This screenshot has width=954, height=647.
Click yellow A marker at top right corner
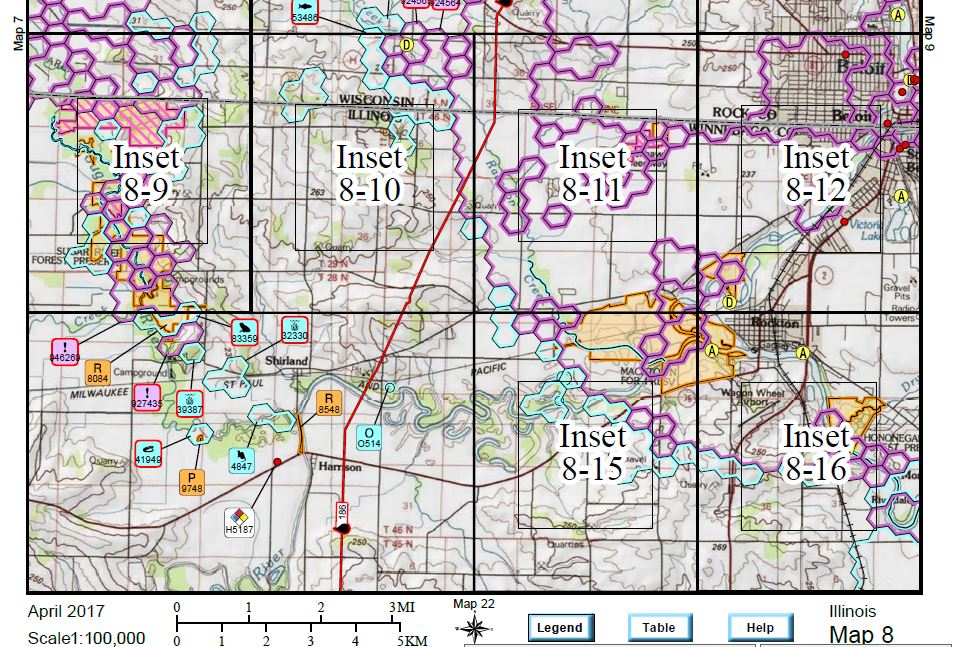(899, 15)
